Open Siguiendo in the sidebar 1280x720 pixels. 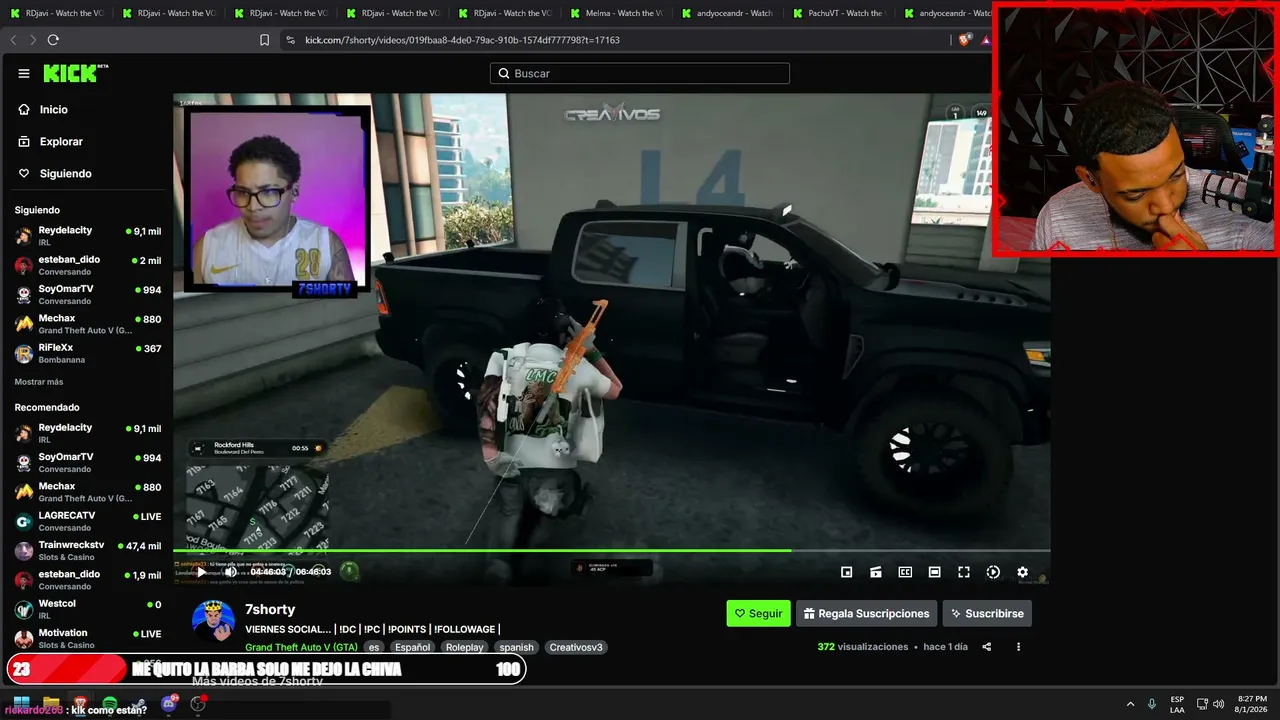tap(65, 174)
